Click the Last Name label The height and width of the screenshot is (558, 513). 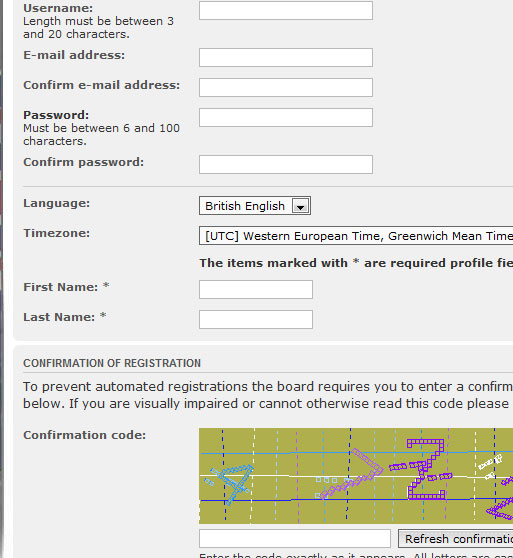[64, 317]
